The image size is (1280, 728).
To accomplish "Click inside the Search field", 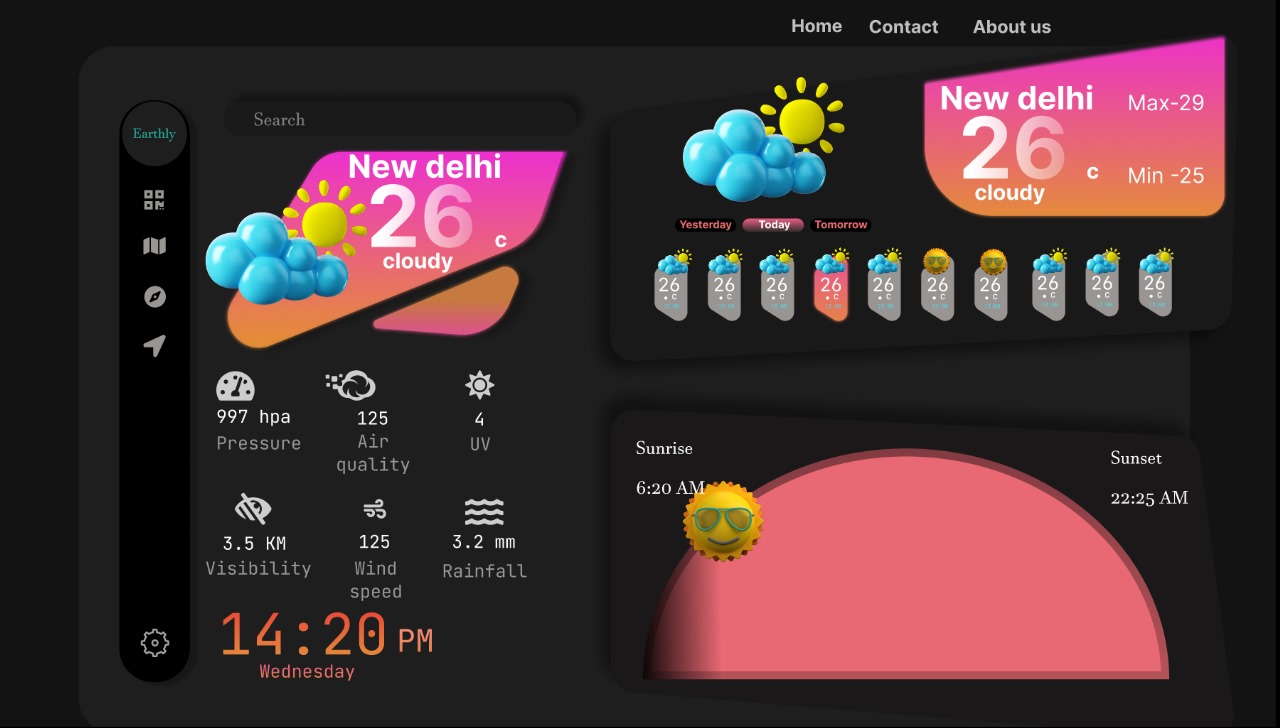I will tap(400, 118).
